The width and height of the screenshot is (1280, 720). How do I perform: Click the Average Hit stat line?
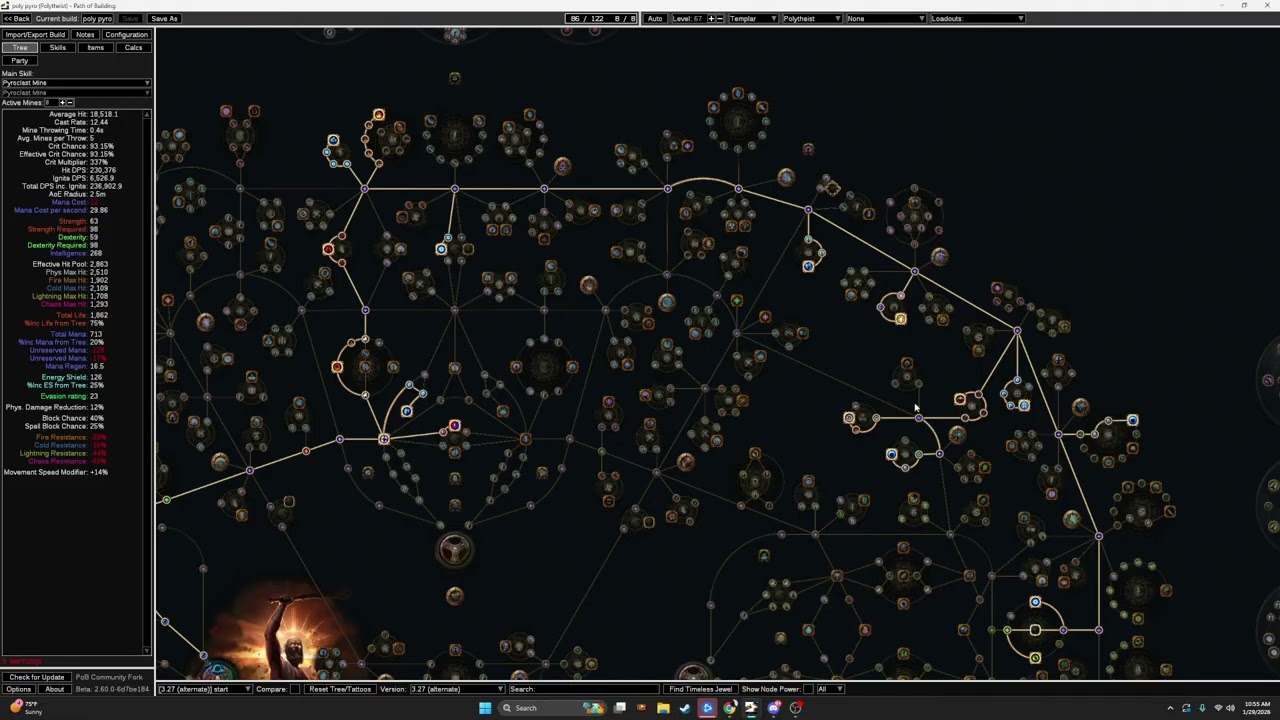point(84,114)
